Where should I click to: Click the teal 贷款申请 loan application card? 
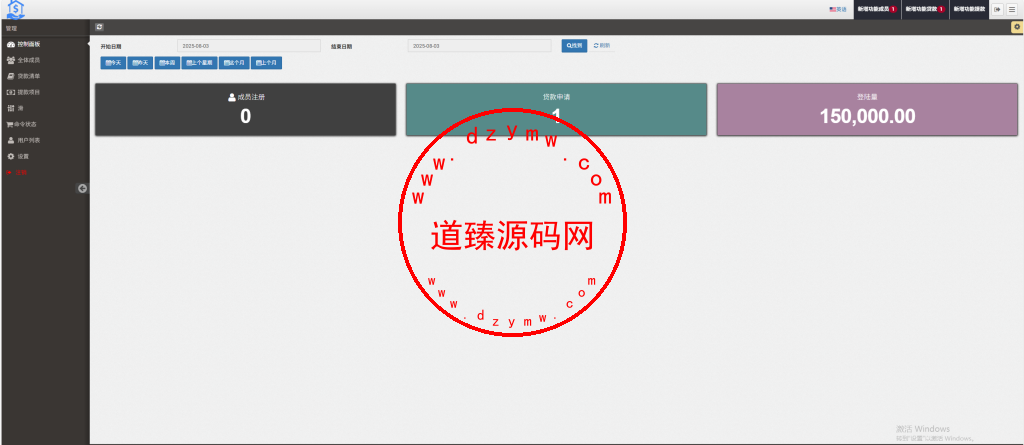(556, 109)
